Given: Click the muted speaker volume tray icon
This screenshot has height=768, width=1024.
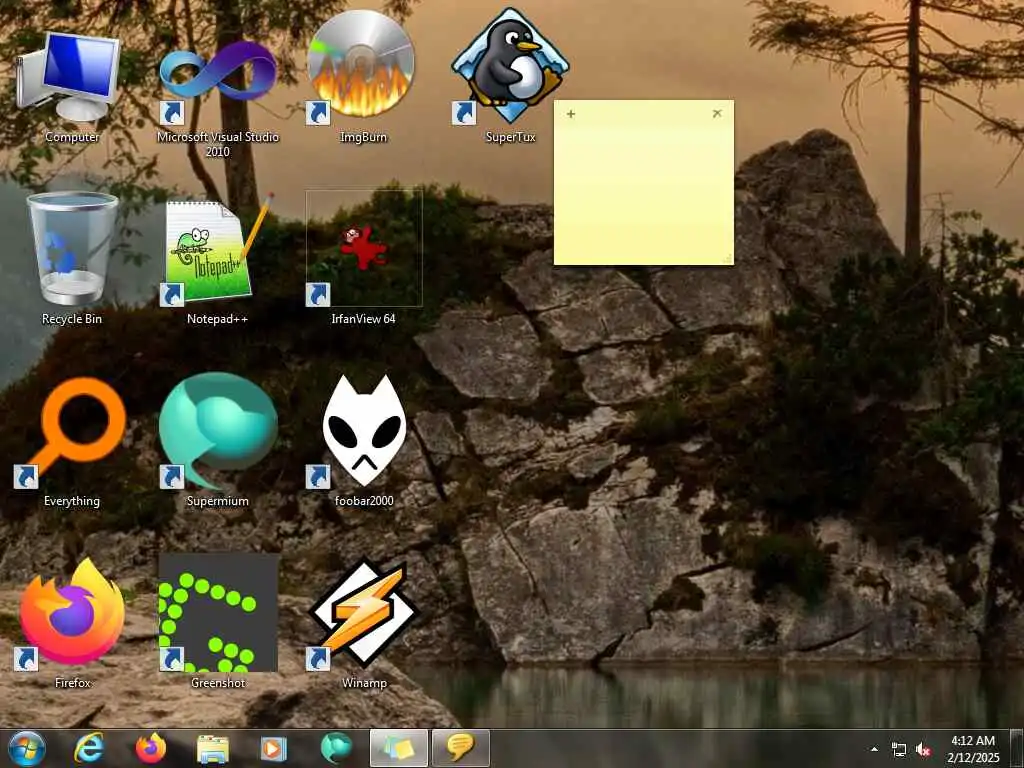Looking at the screenshot, I should 923,750.
